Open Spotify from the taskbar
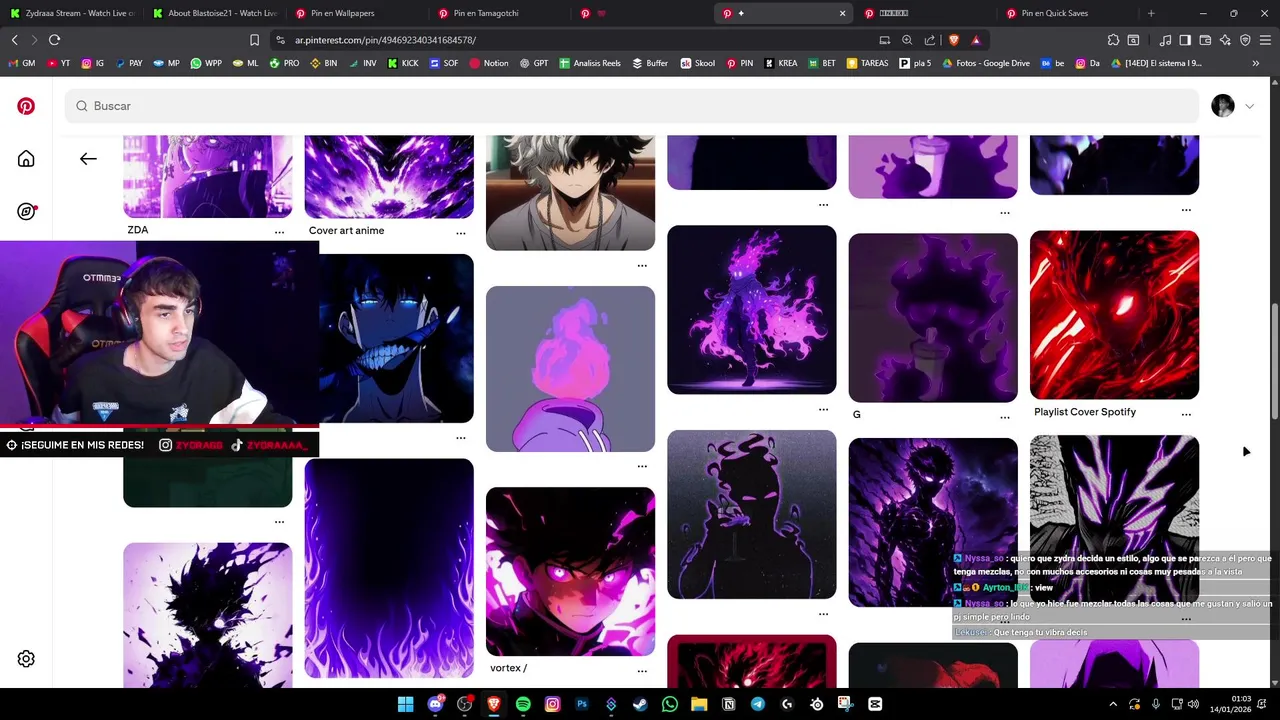Screen dimensions: 1280x720 523,704
